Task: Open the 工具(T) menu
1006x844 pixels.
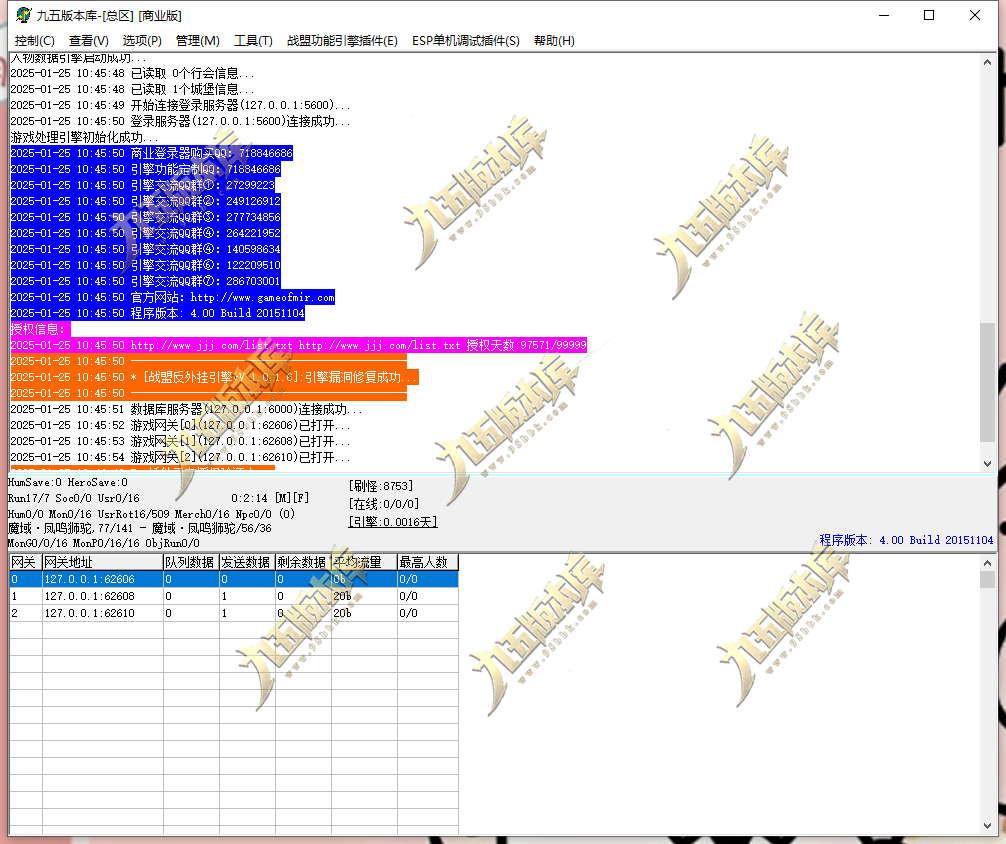Action: pos(253,40)
